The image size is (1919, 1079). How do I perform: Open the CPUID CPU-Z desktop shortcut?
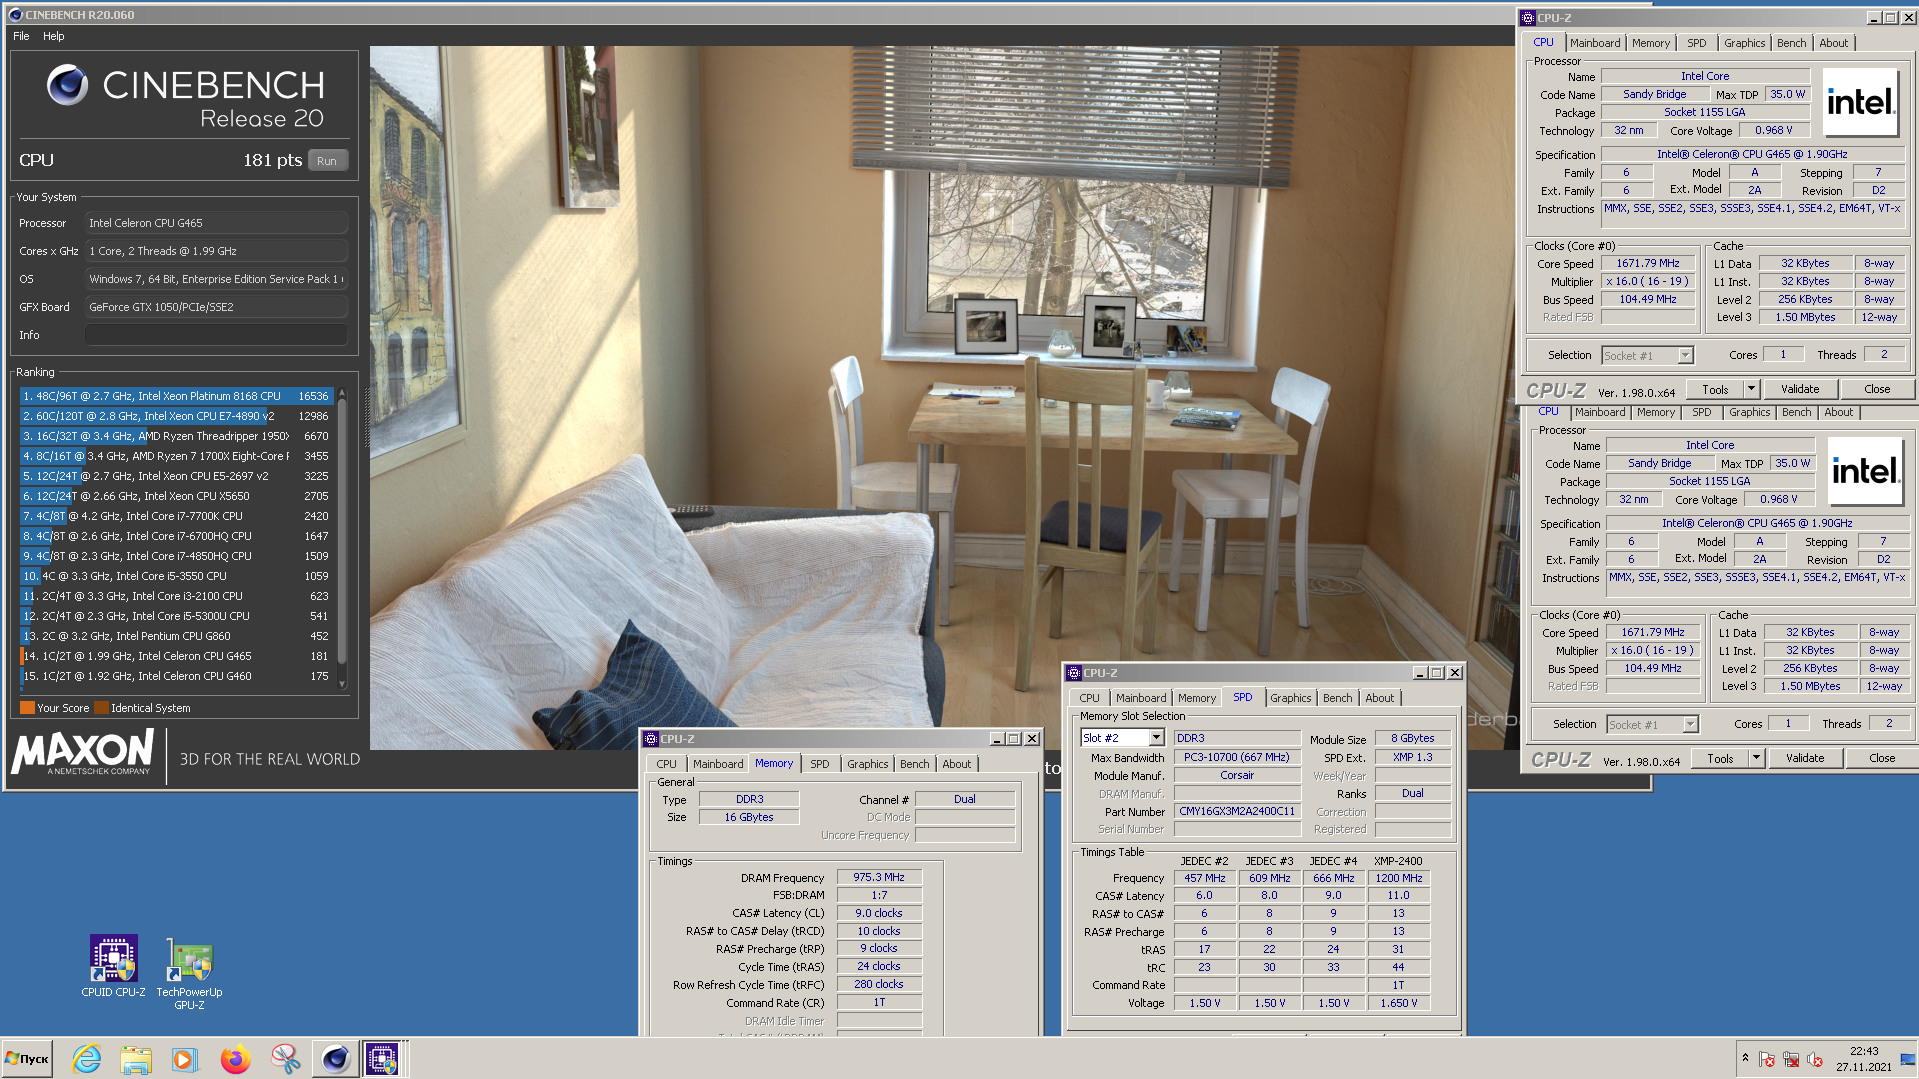(113, 966)
